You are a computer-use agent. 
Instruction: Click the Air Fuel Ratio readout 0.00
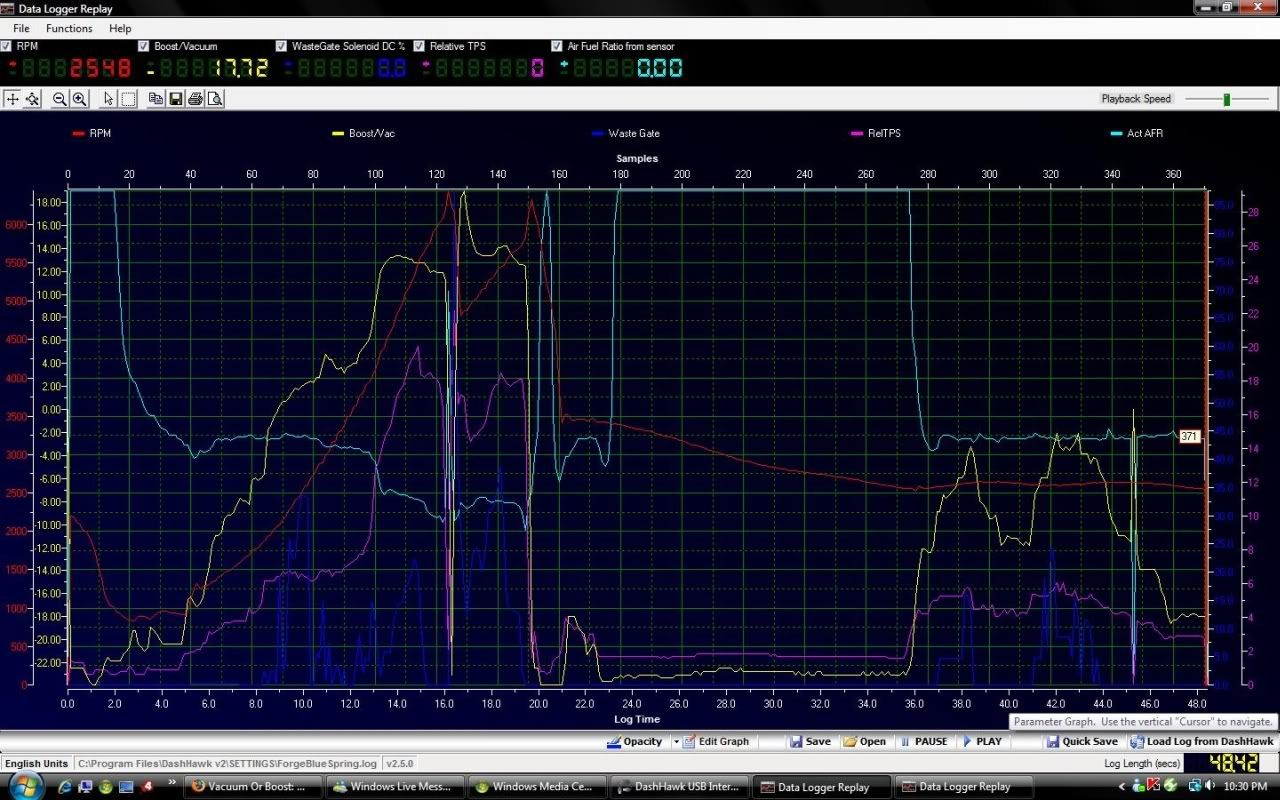[623, 68]
